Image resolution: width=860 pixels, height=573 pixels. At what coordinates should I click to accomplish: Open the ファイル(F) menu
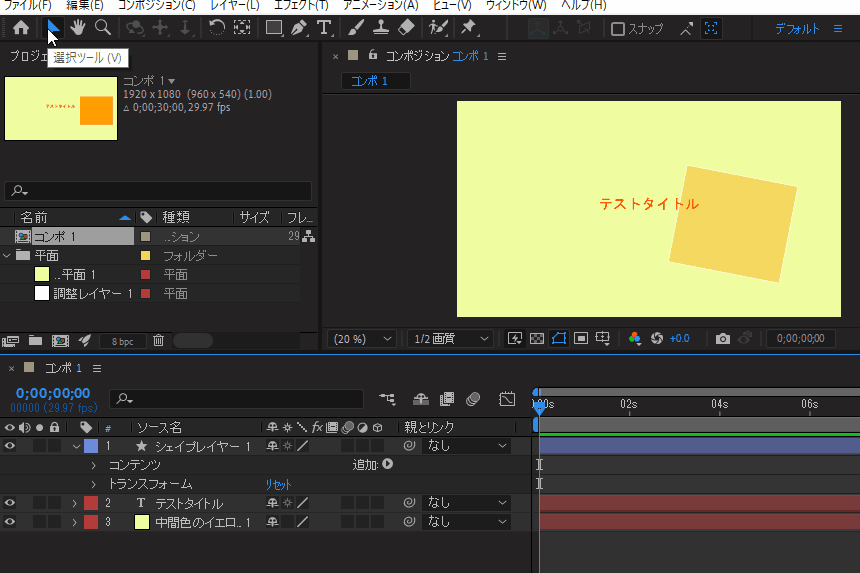(27, 5)
